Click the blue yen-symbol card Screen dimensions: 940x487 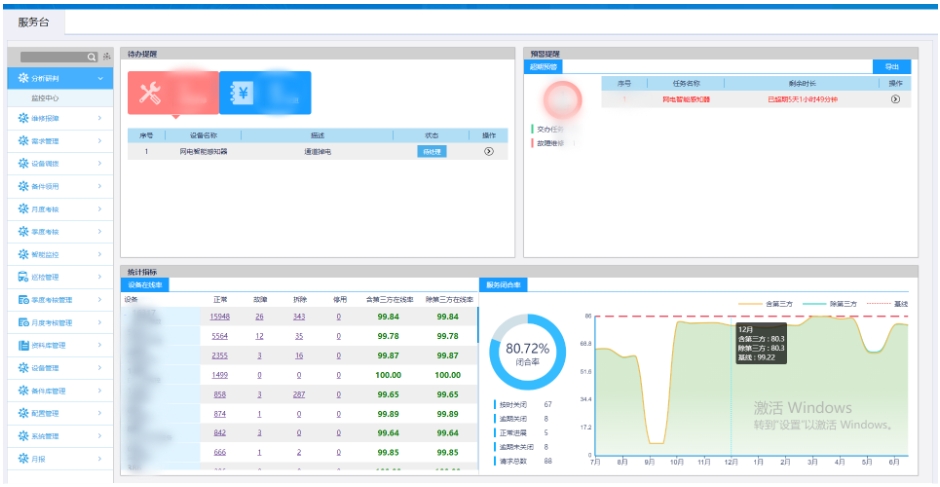click(264, 93)
